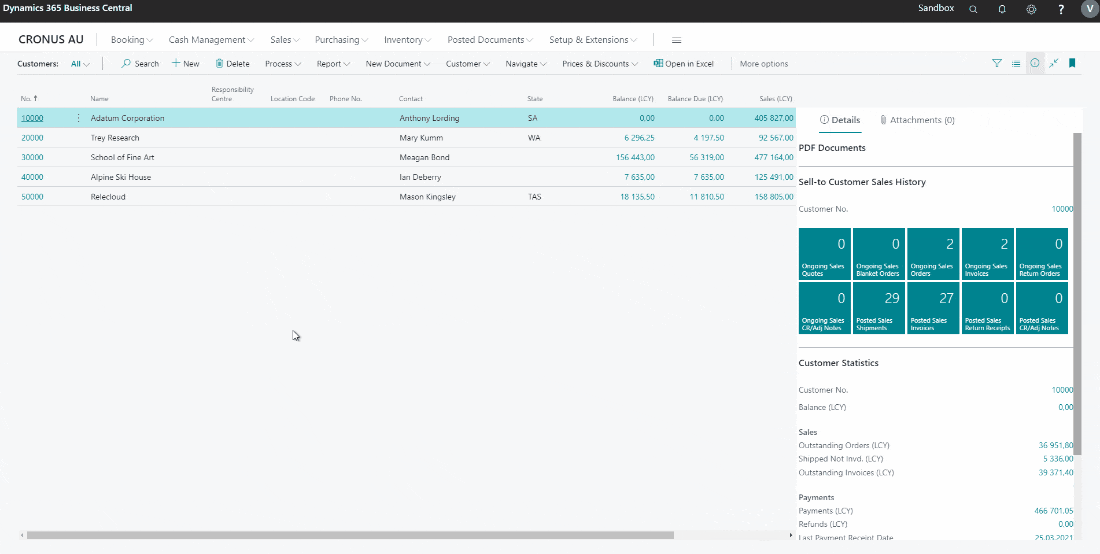Open Ongoing Sales Blanket Orders tile
Screen dimensions: 1100x554
click(878, 254)
